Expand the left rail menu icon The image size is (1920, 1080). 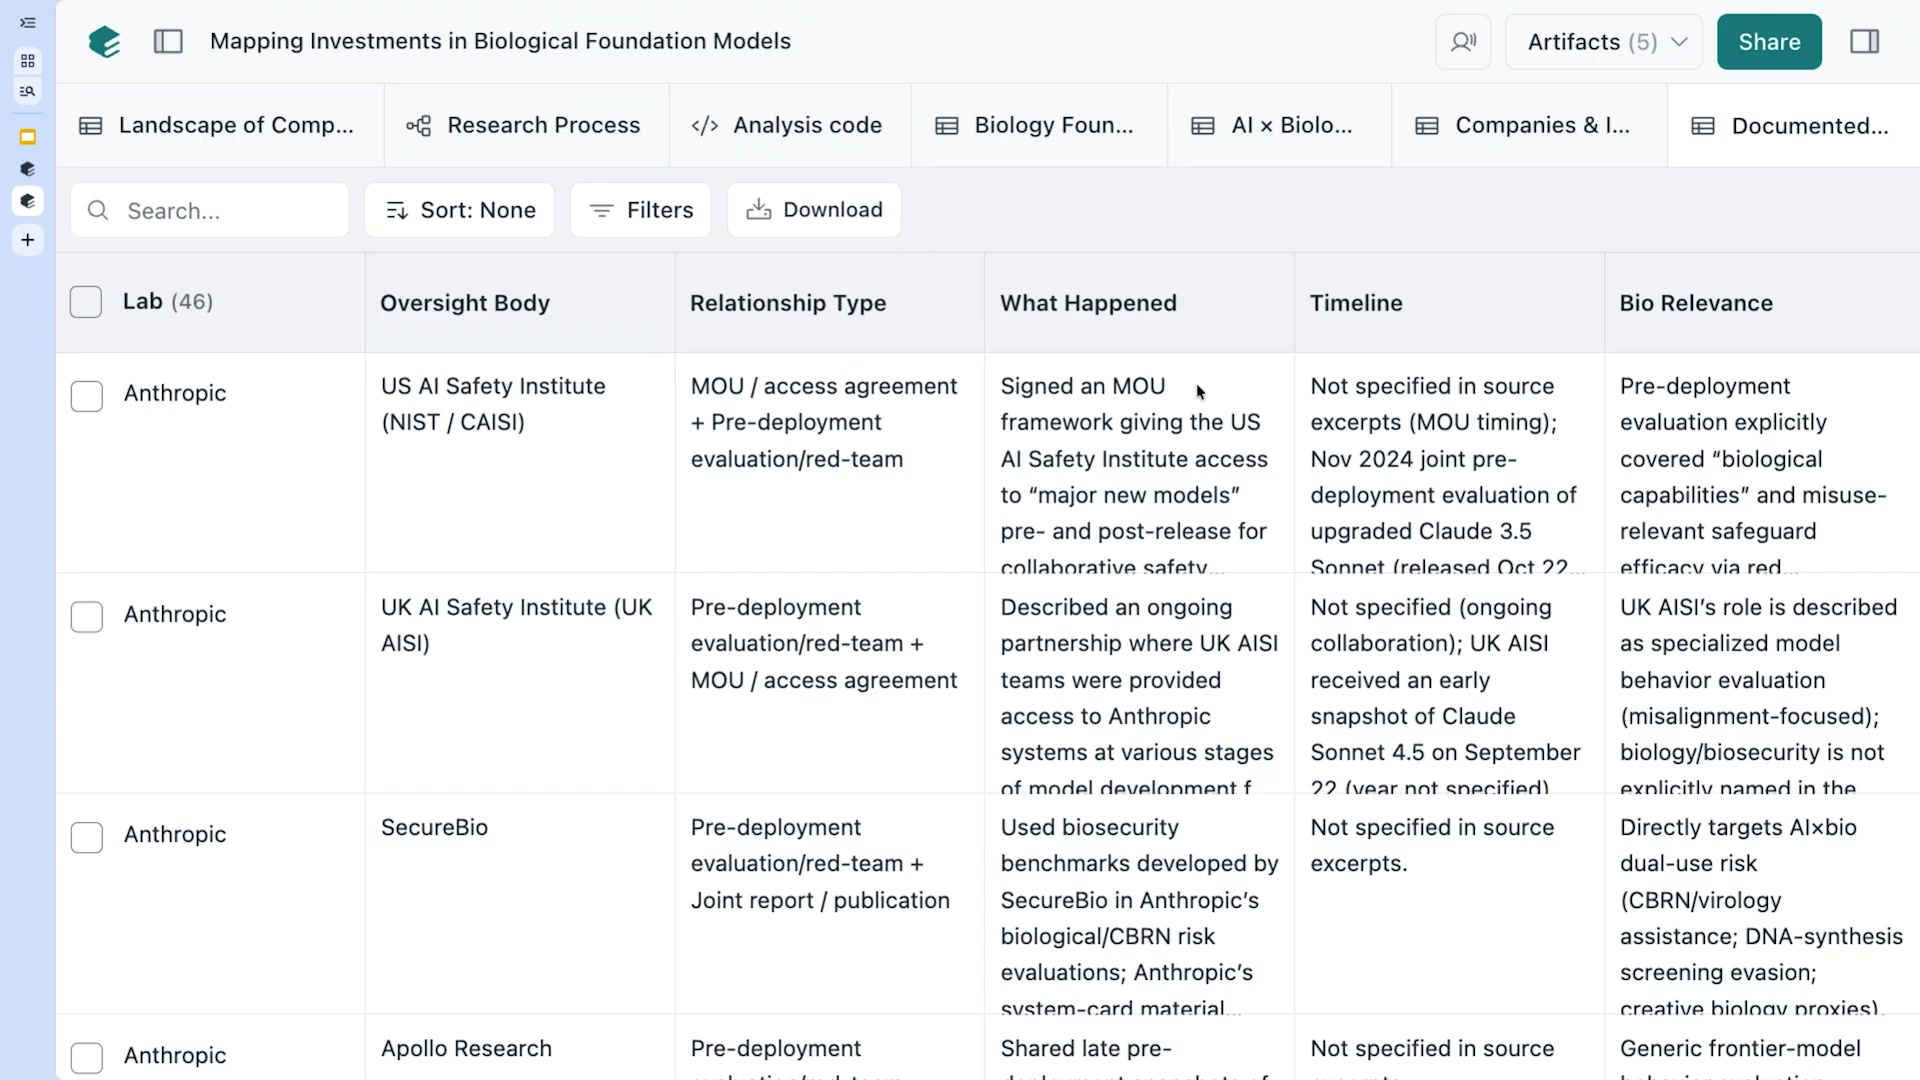(x=27, y=23)
